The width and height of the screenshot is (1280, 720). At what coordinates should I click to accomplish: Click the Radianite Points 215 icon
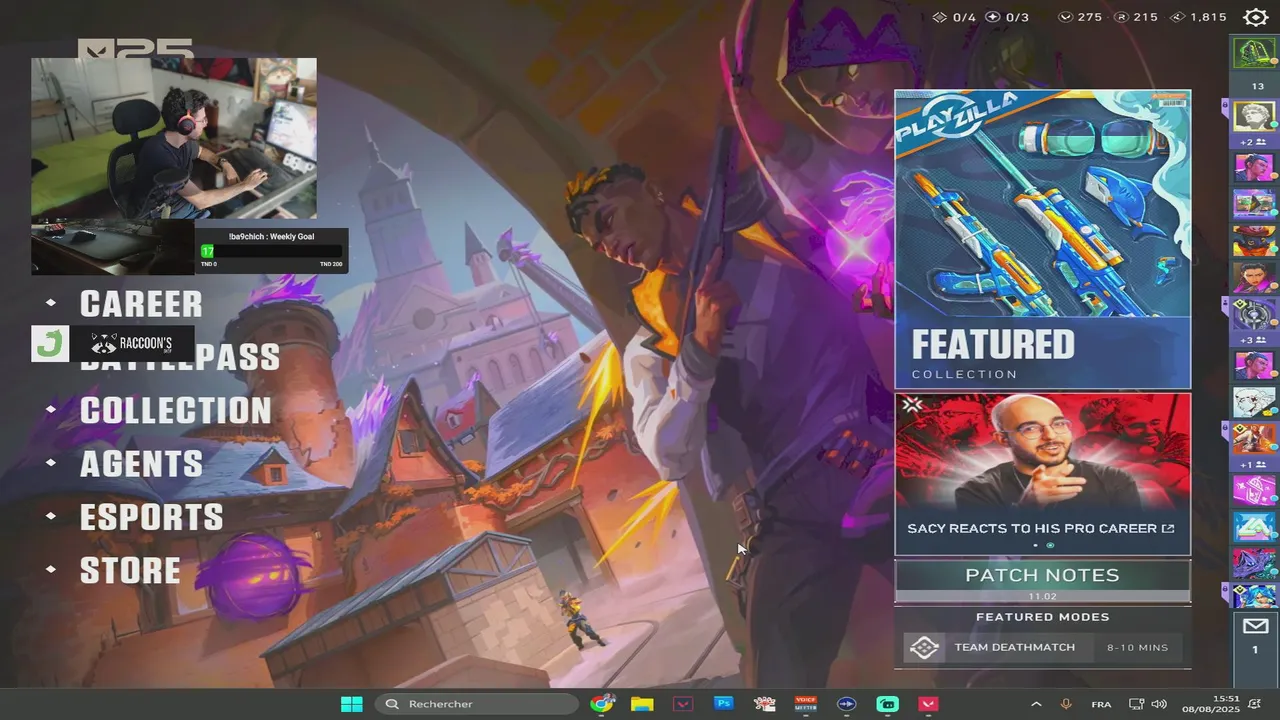click(1121, 17)
